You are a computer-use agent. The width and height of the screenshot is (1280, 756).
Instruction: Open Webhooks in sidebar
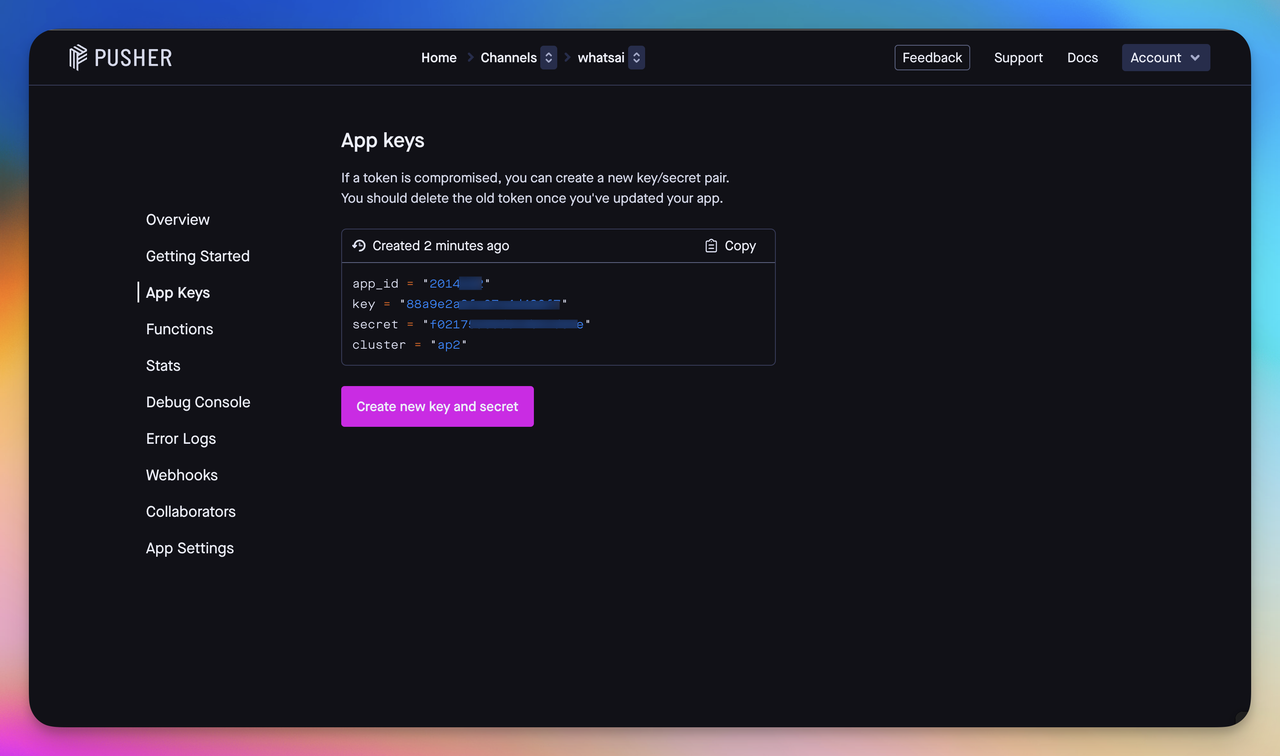182,475
